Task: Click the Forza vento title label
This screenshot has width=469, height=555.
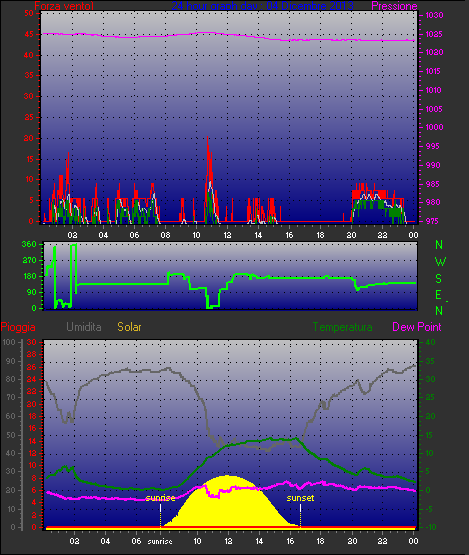Action: click(64, 6)
